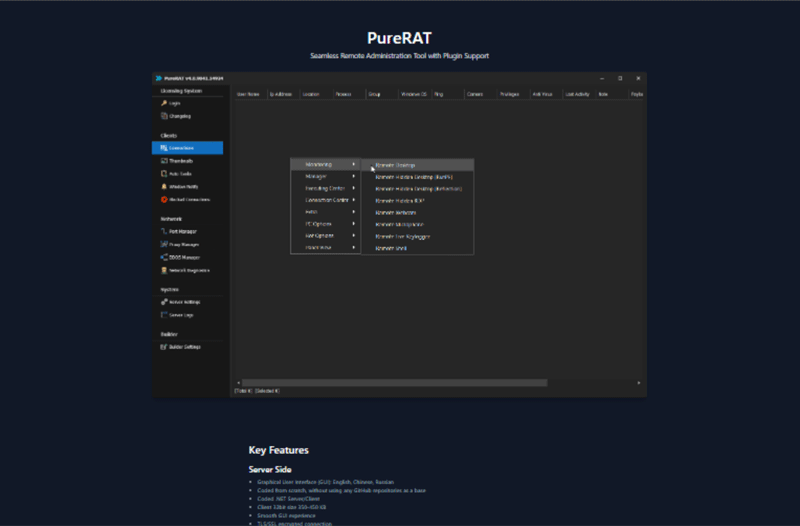Choose Remote Desktop in the submenu
800x526 pixels.
pyautogui.click(x=417, y=165)
